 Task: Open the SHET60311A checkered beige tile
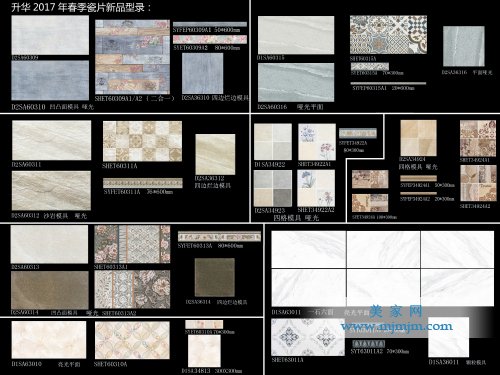142,141
